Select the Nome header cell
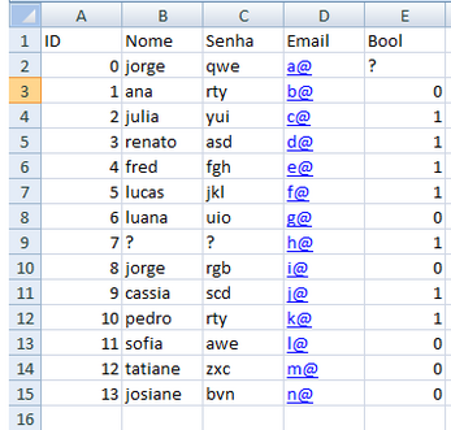The image size is (451, 430). pyautogui.click(x=162, y=40)
